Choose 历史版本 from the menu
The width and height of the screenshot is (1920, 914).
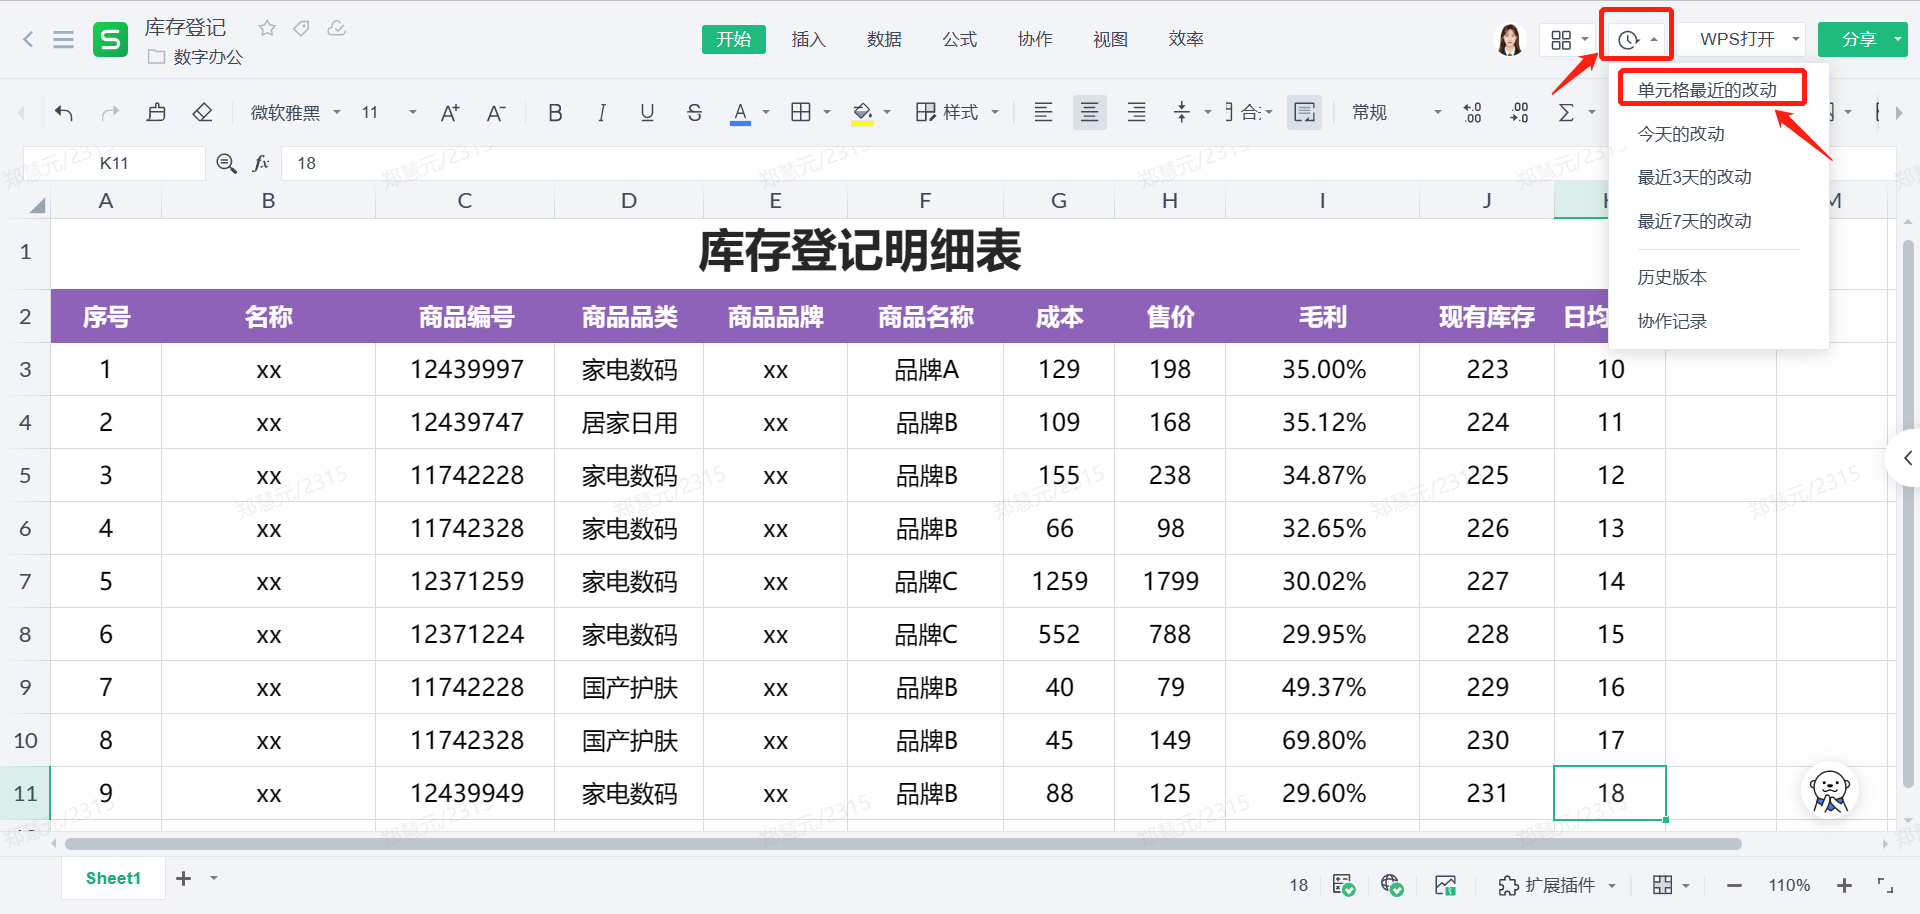point(1672,277)
